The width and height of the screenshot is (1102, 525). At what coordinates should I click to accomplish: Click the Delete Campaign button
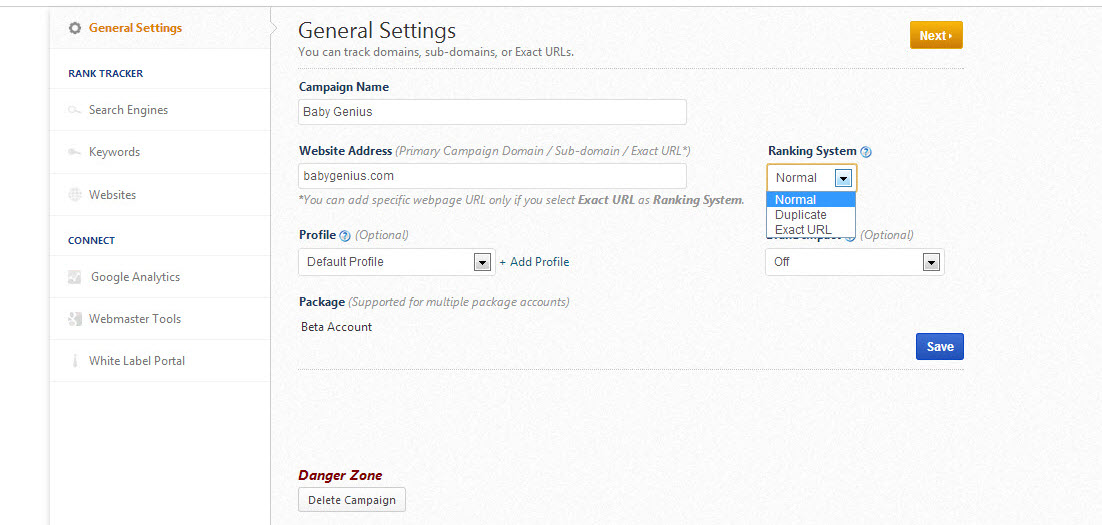click(x=352, y=500)
